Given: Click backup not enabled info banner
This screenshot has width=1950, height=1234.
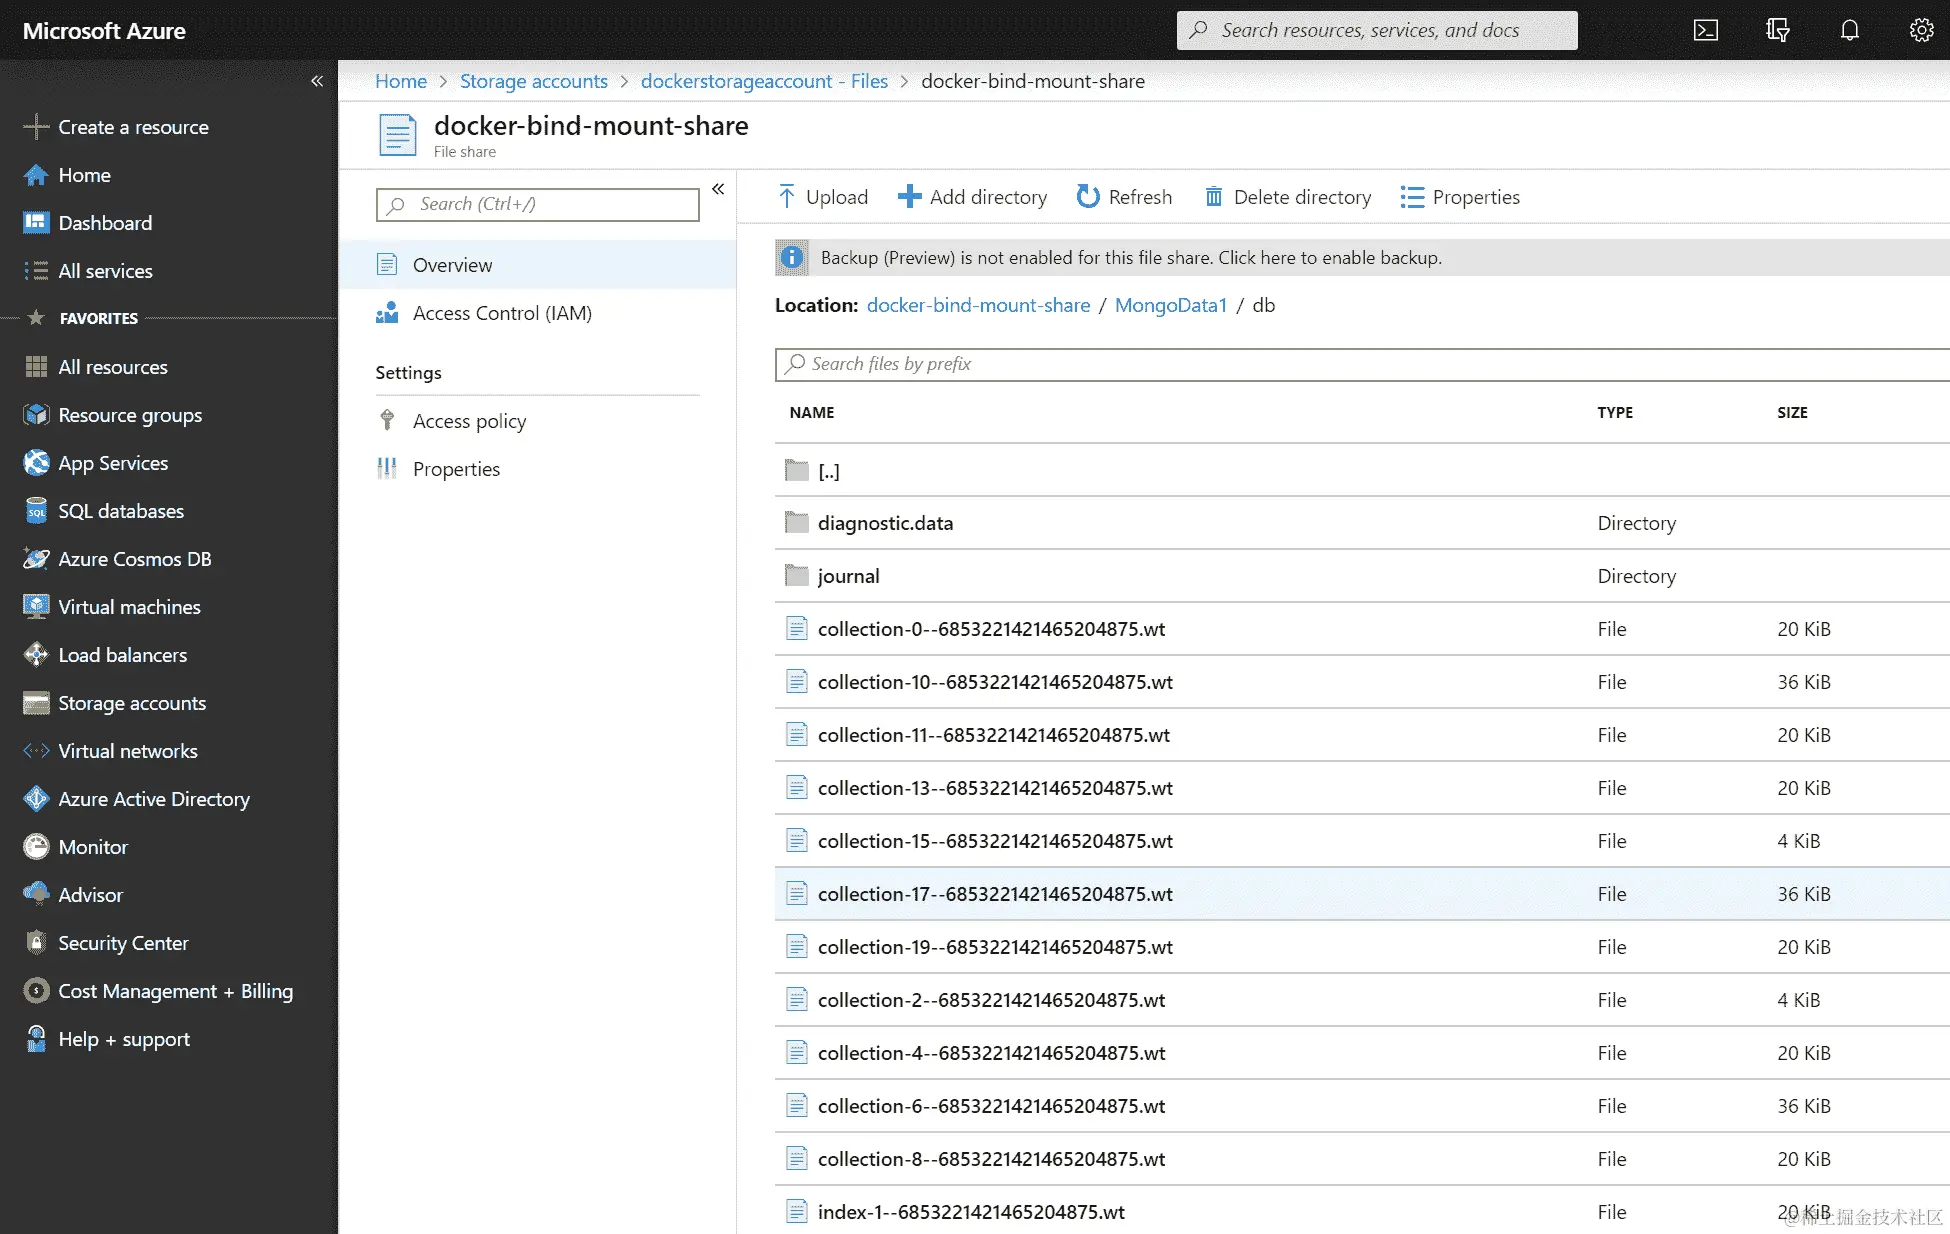Looking at the screenshot, I should [1130, 258].
